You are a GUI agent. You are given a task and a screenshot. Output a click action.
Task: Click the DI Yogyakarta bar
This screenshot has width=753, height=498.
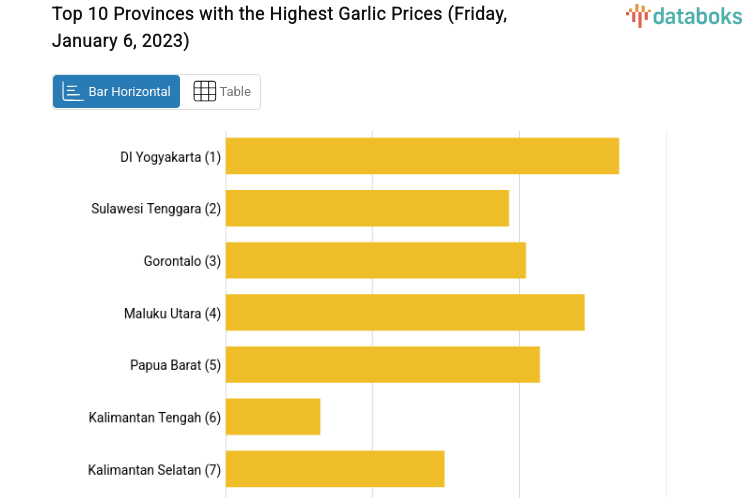tap(422, 156)
